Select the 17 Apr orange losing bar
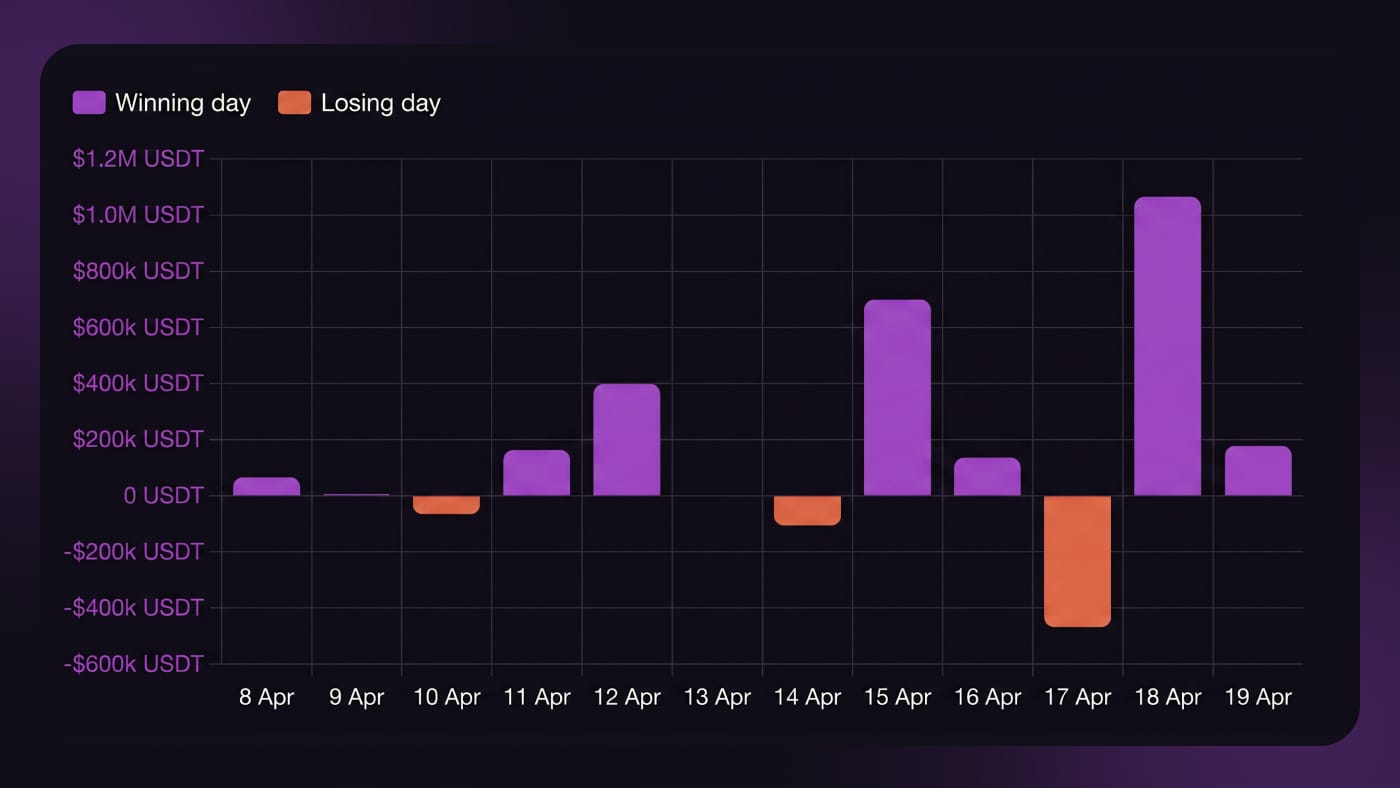 click(1077, 561)
